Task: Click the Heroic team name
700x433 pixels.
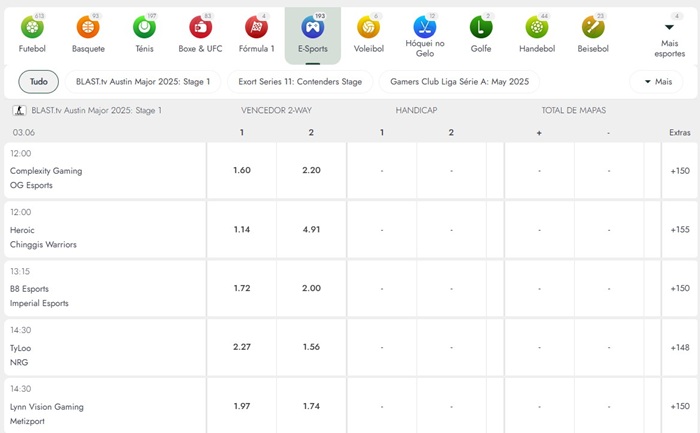Action: (22, 230)
